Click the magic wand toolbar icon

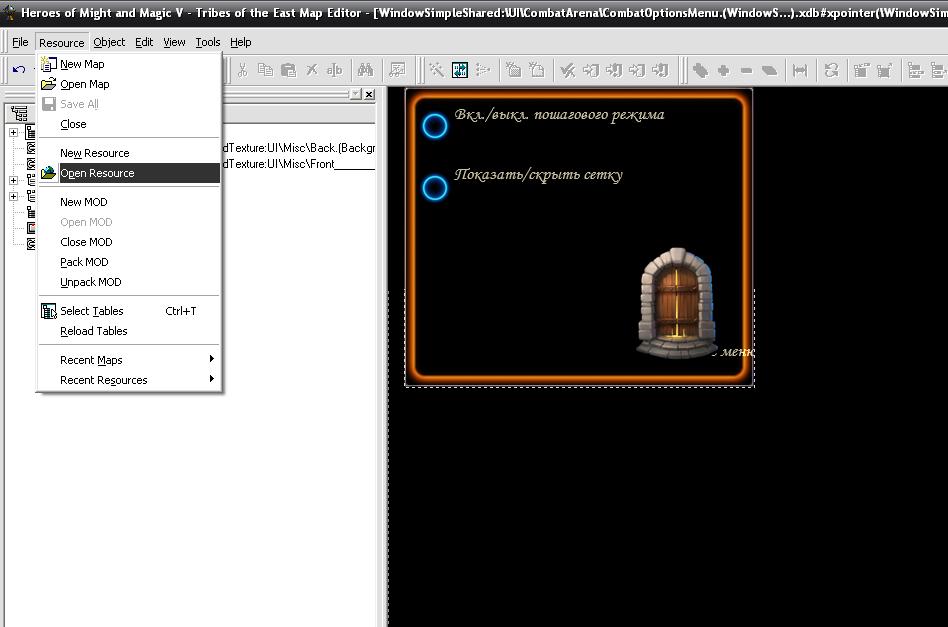click(x=437, y=70)
